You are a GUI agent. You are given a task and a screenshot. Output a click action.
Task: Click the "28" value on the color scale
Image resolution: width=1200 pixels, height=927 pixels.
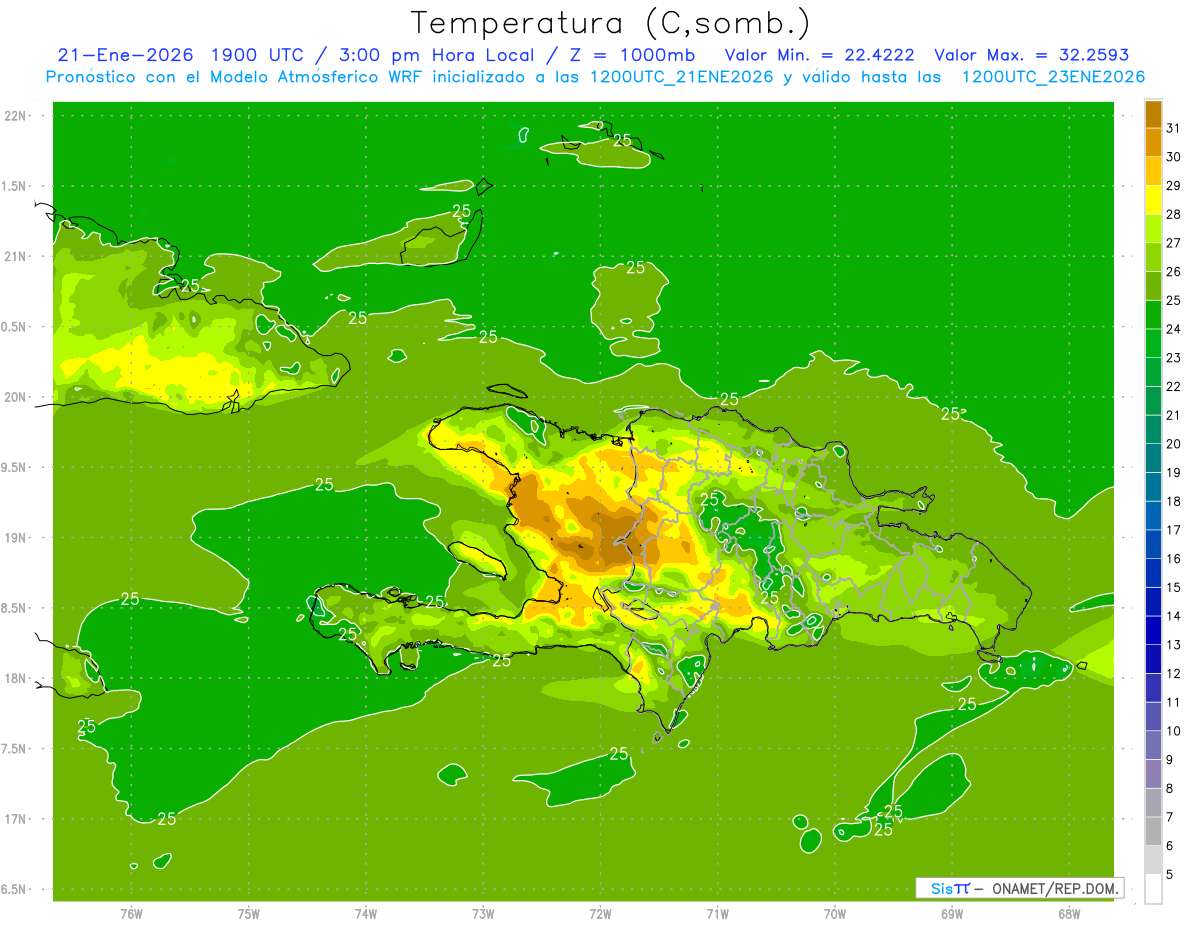tap(1174, 214)
